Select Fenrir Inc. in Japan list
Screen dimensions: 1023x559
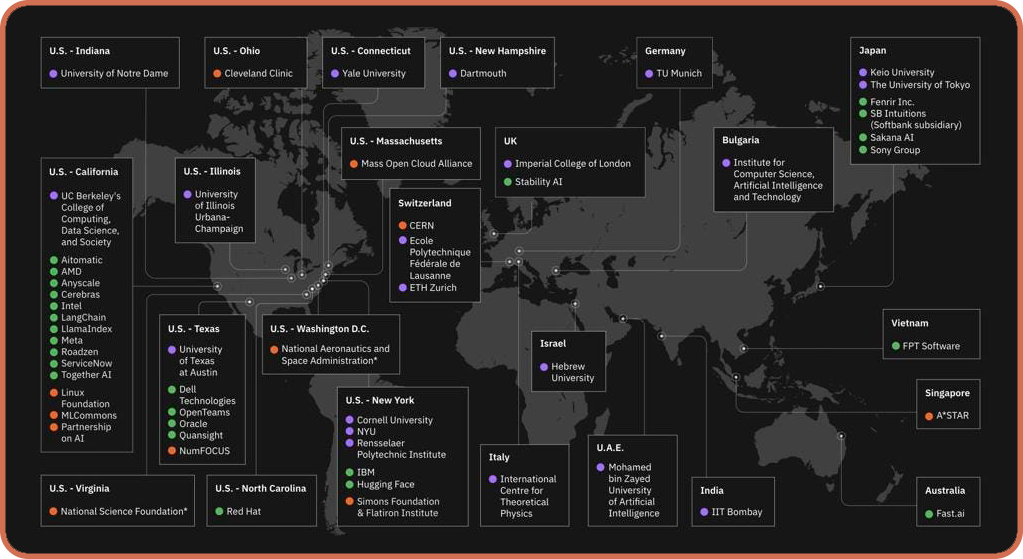892,102
